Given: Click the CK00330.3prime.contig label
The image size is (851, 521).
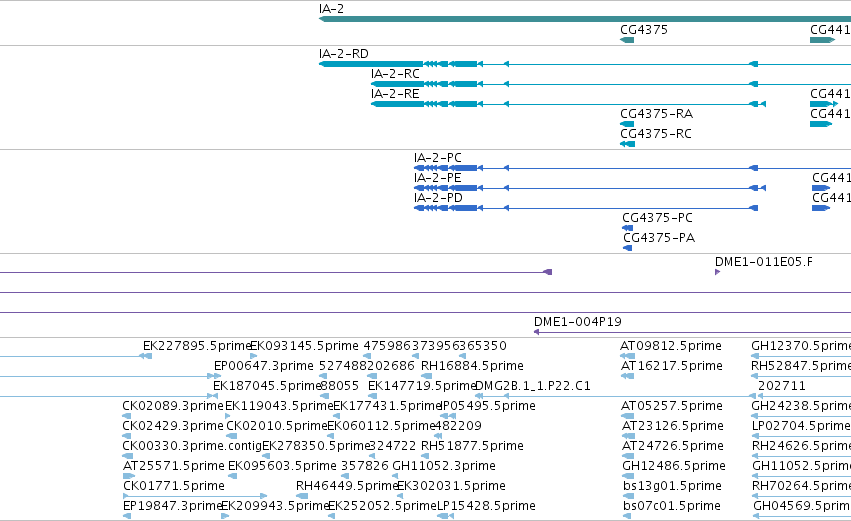Looking at the screenshot, I should [x=192, y=447].
